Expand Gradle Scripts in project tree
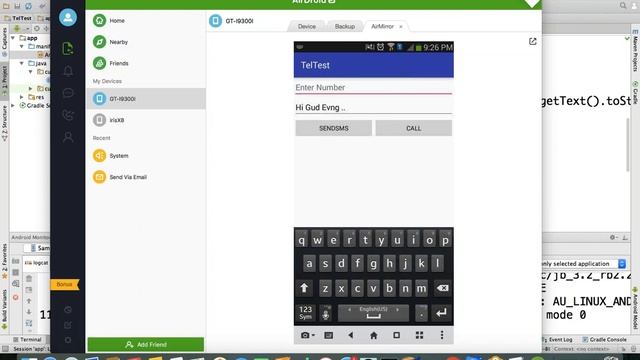 click(13, 105)
